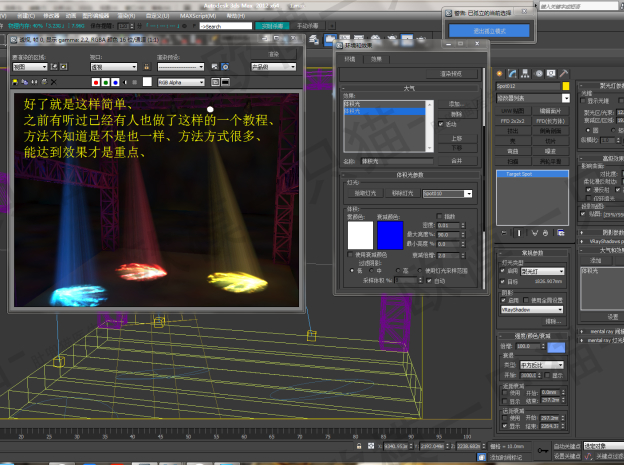Toggle the black frame UI icon
The width and height of the screenshot is (624, 465).
click(x=226, y=82)
